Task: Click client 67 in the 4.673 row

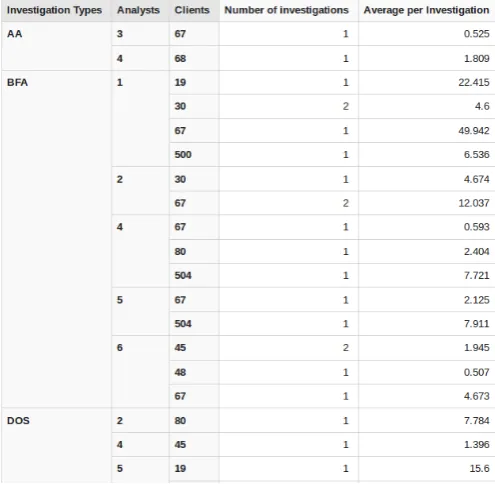Action: click(x=180, y=396)
